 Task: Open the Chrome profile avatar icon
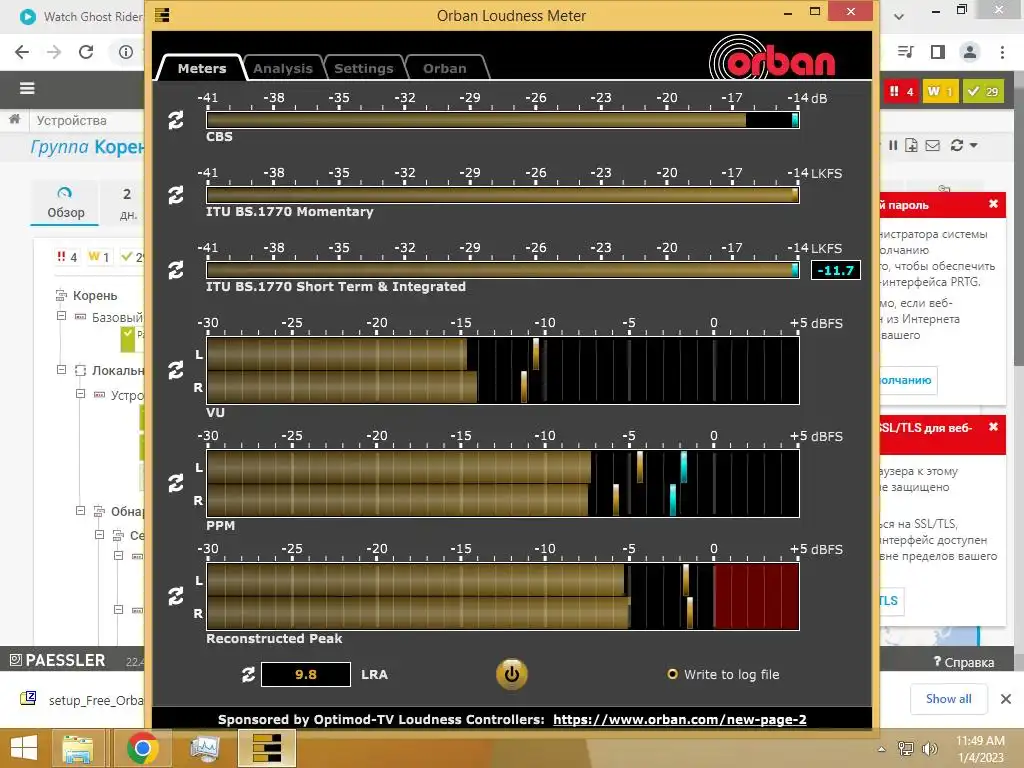coord(970,52)
